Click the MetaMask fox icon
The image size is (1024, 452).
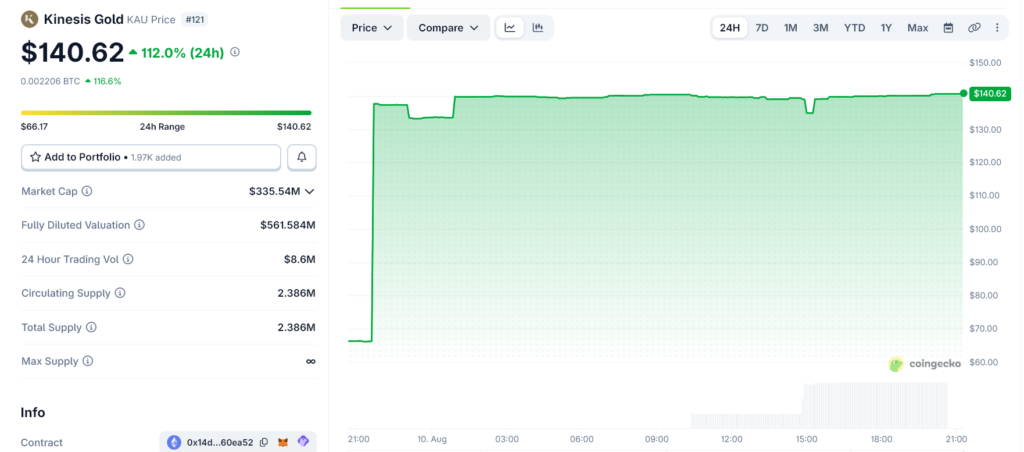(283, 442)
